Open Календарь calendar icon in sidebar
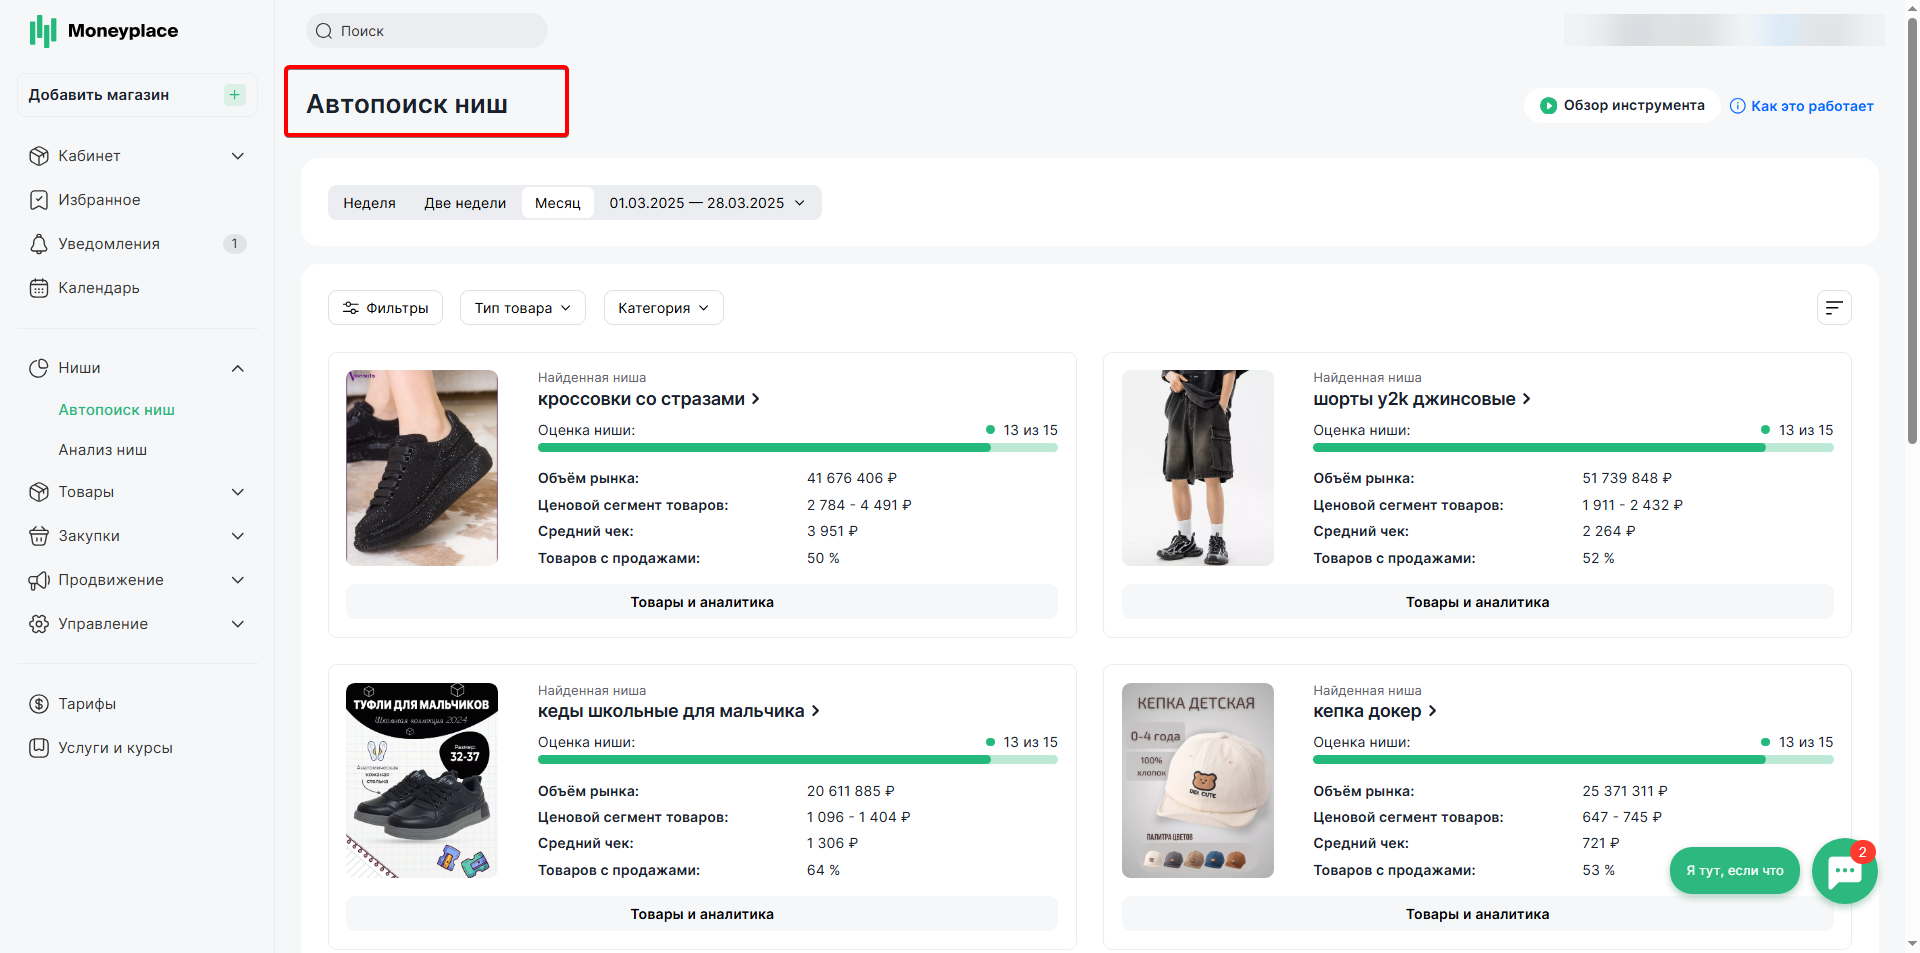The image size is (1920, 953). (39, 288)
